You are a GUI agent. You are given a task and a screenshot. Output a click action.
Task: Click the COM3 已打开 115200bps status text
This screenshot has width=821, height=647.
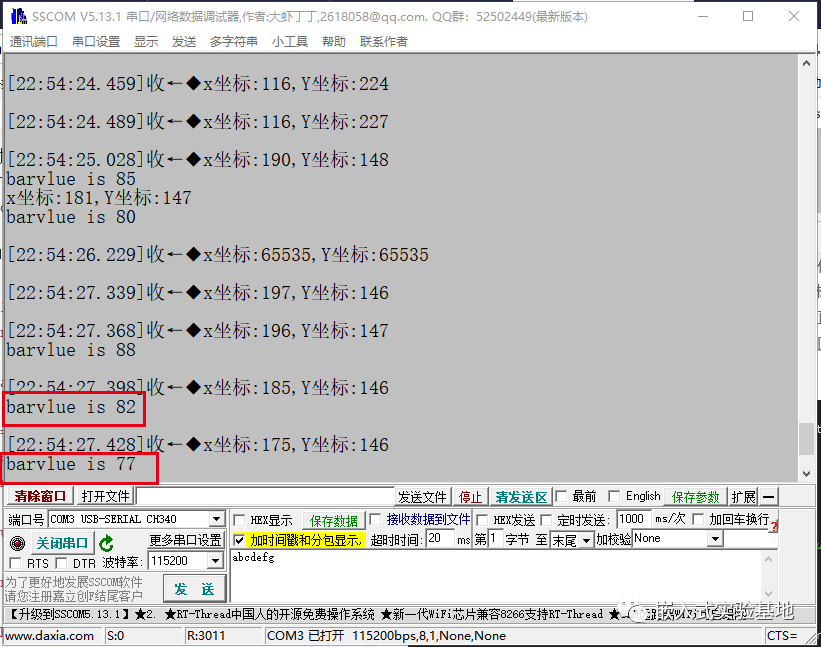[x=386, y=635]
